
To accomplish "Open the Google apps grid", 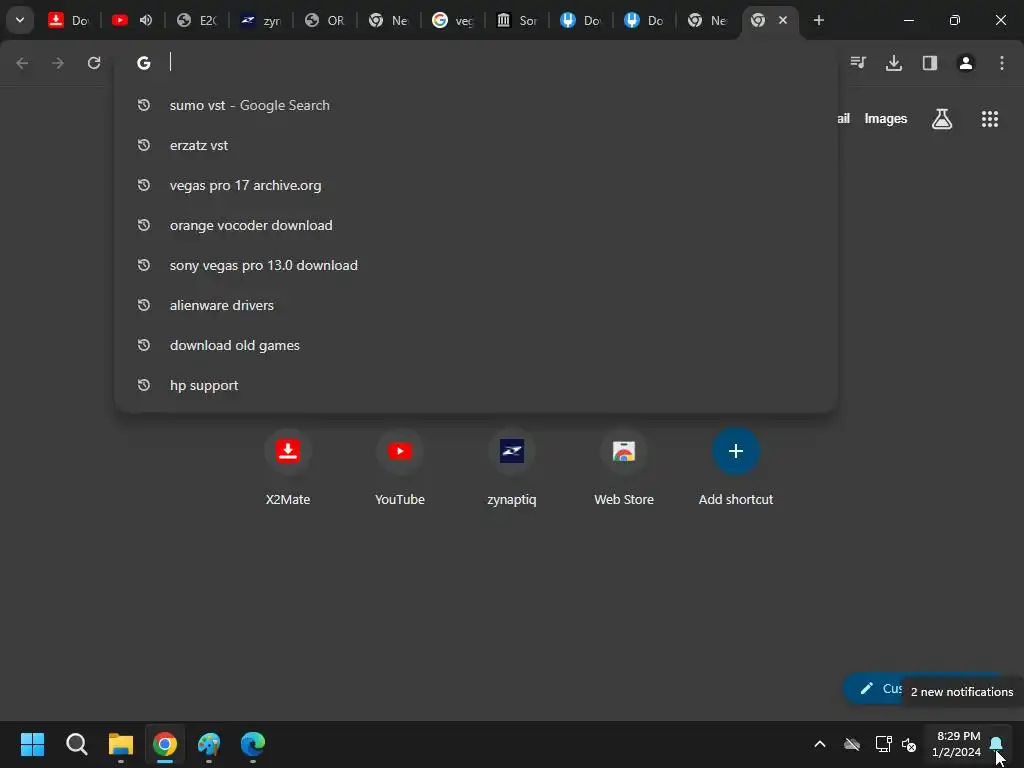I will click(x=990, y=119).
